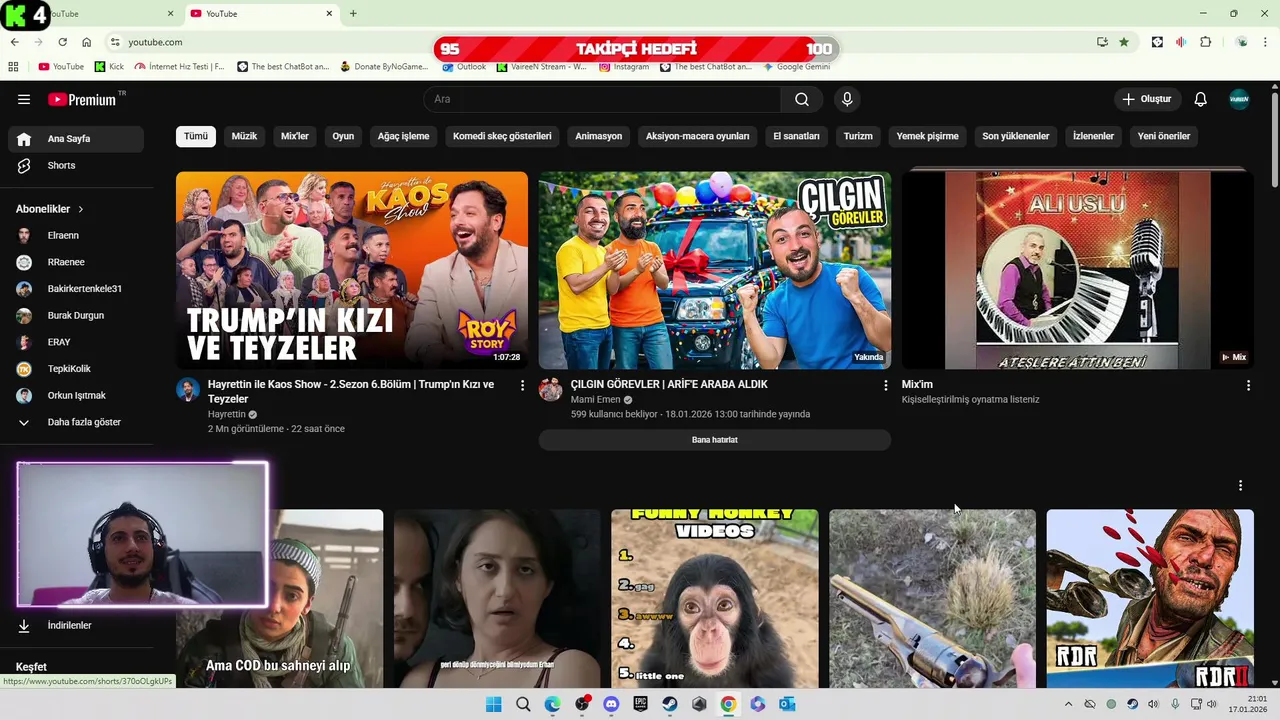Image resolution: width=1280 pixels, height=720 pixels.
Task: Open a new Chrome tab
Action: coord(353,13)
